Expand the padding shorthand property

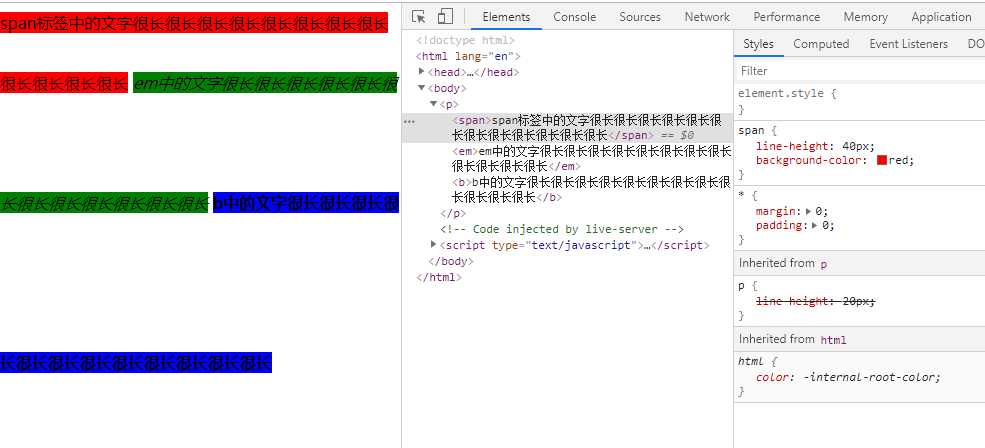tap(815, 225)
